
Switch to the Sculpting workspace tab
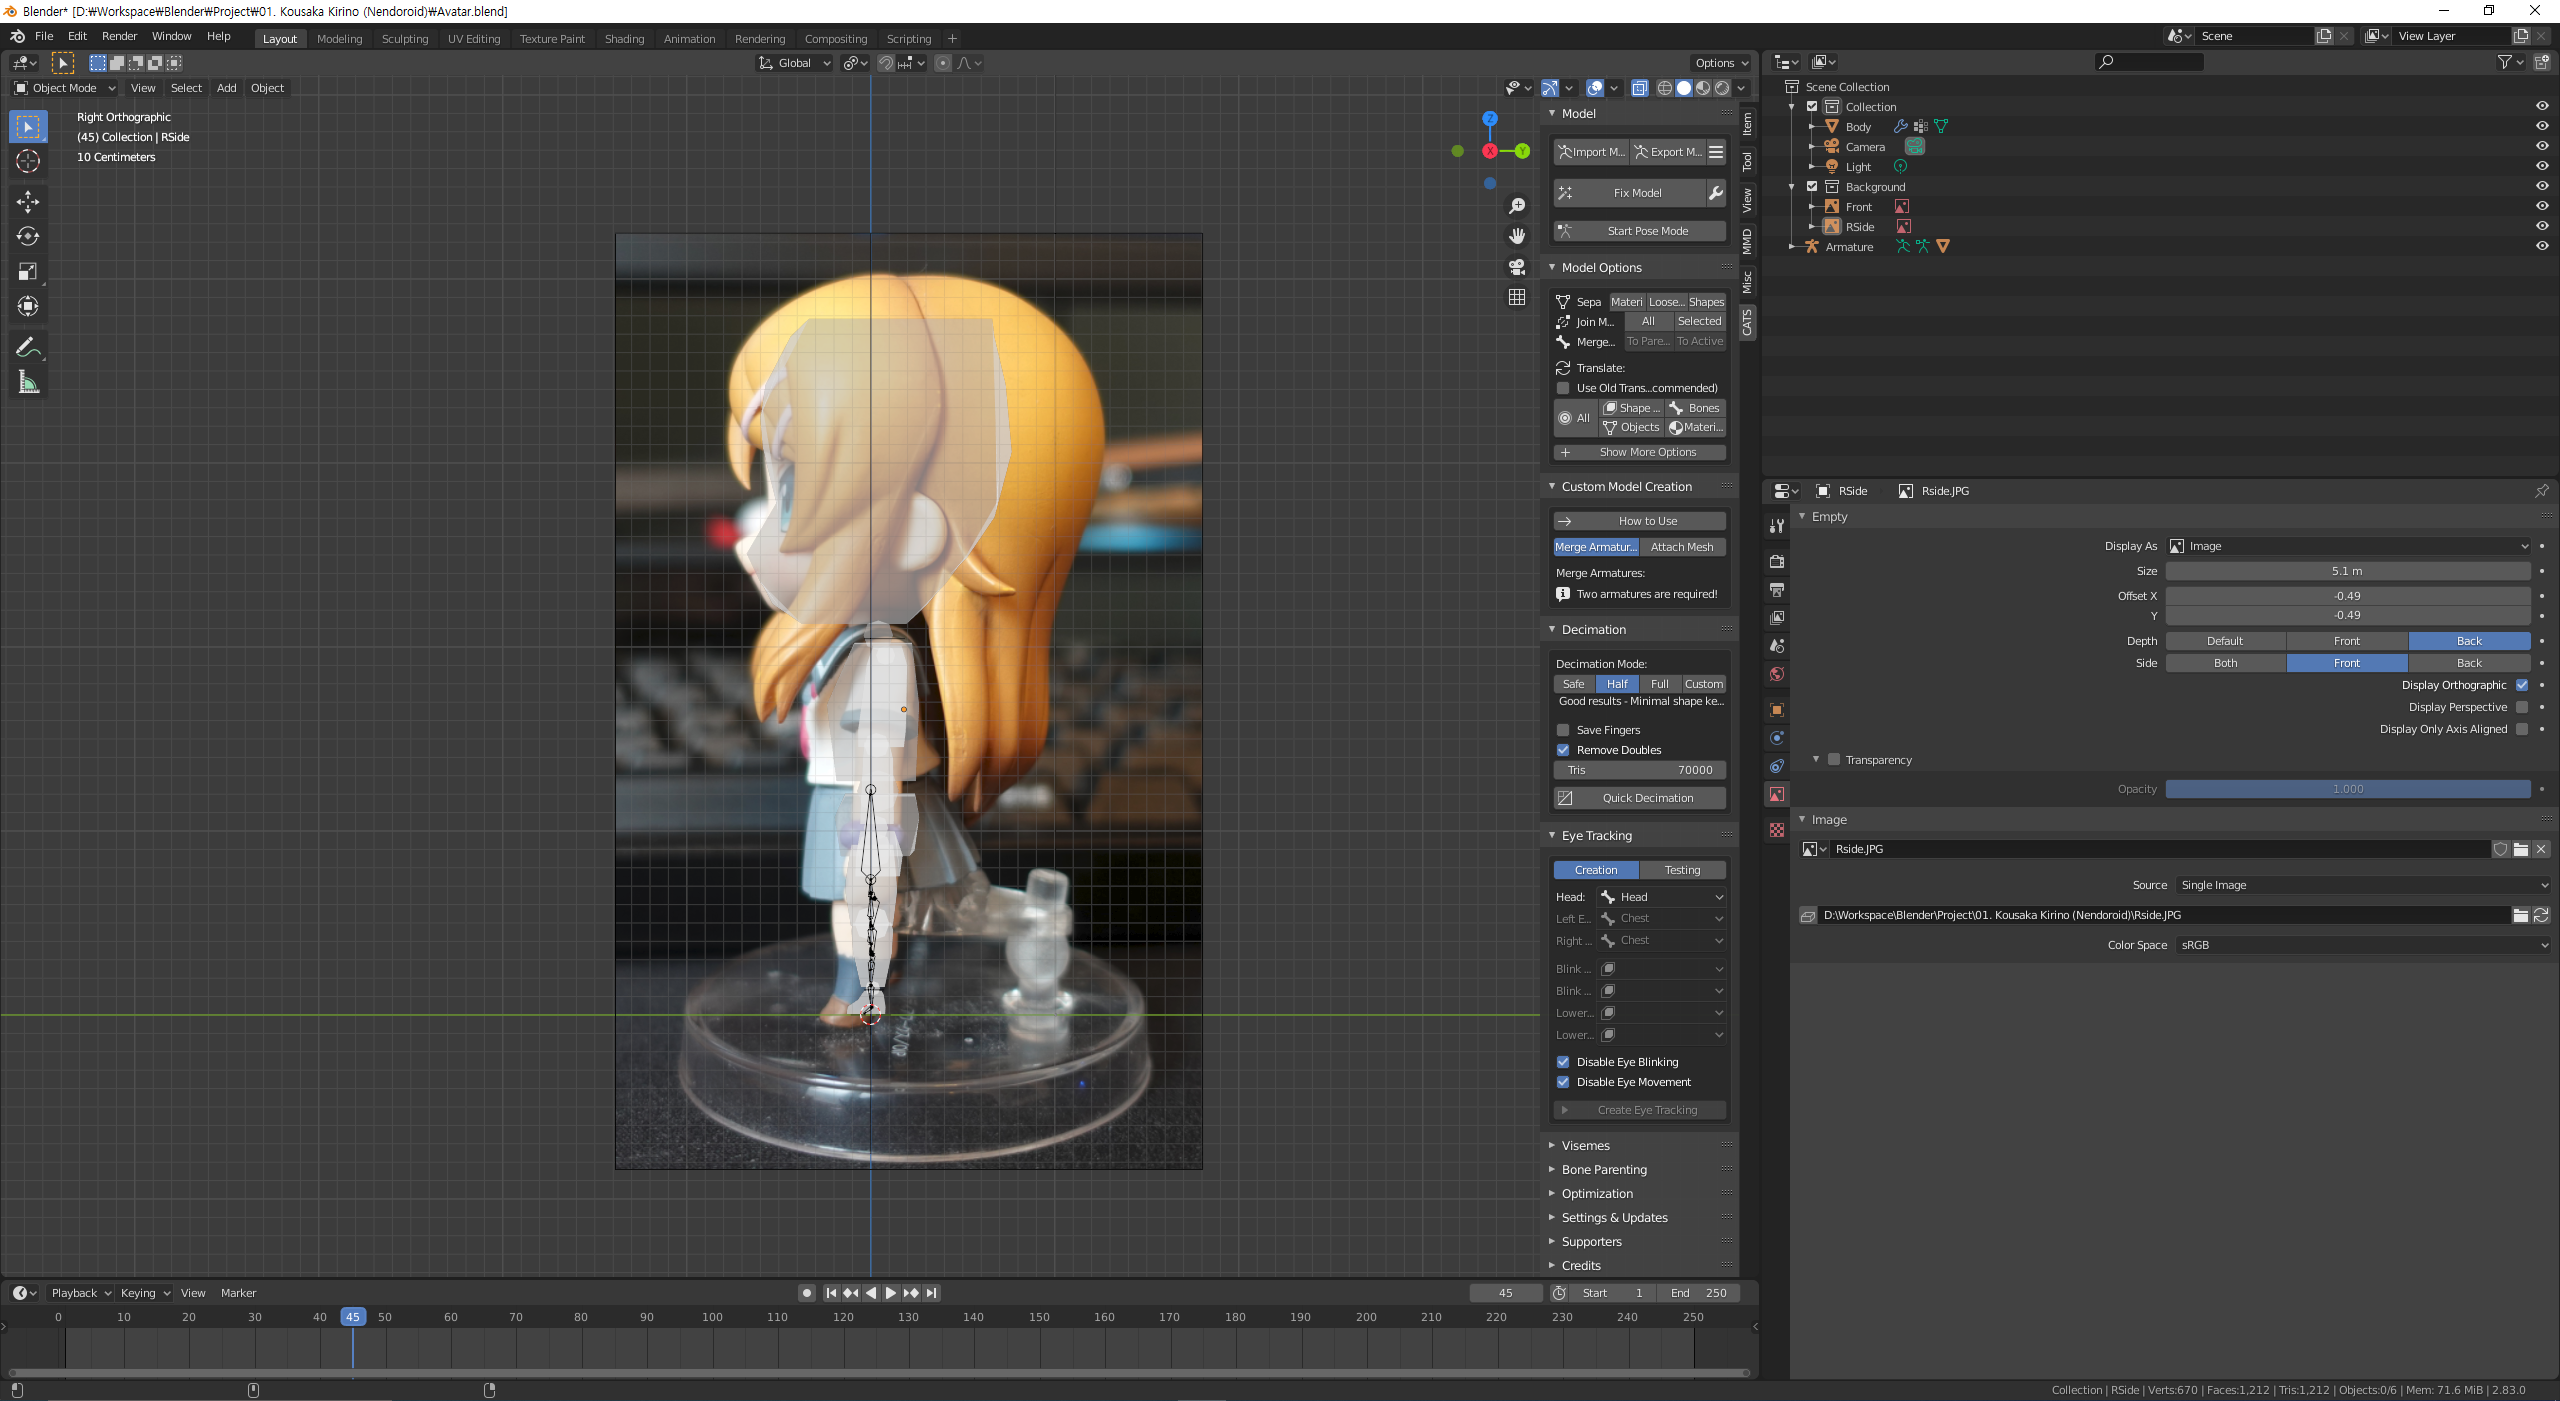tap(404, 39)
